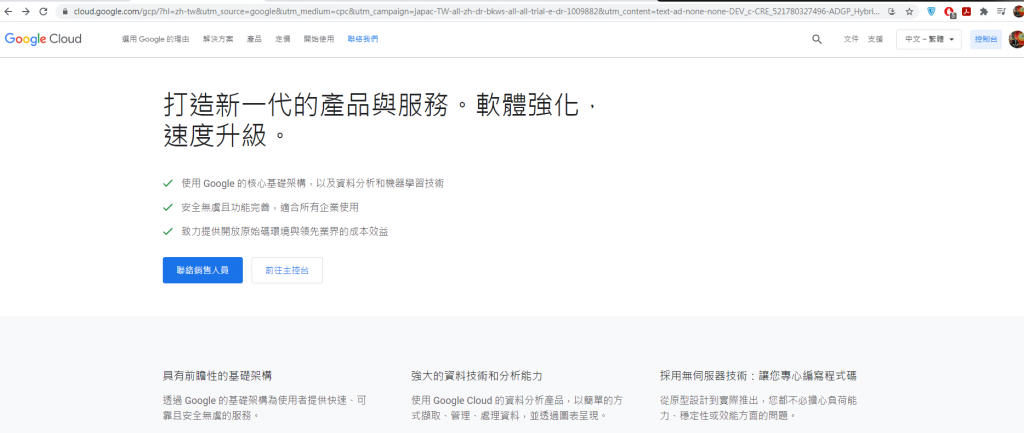Open the 定價 menu item
This screenshot has height=433, width=1024.
coord(283,39)
